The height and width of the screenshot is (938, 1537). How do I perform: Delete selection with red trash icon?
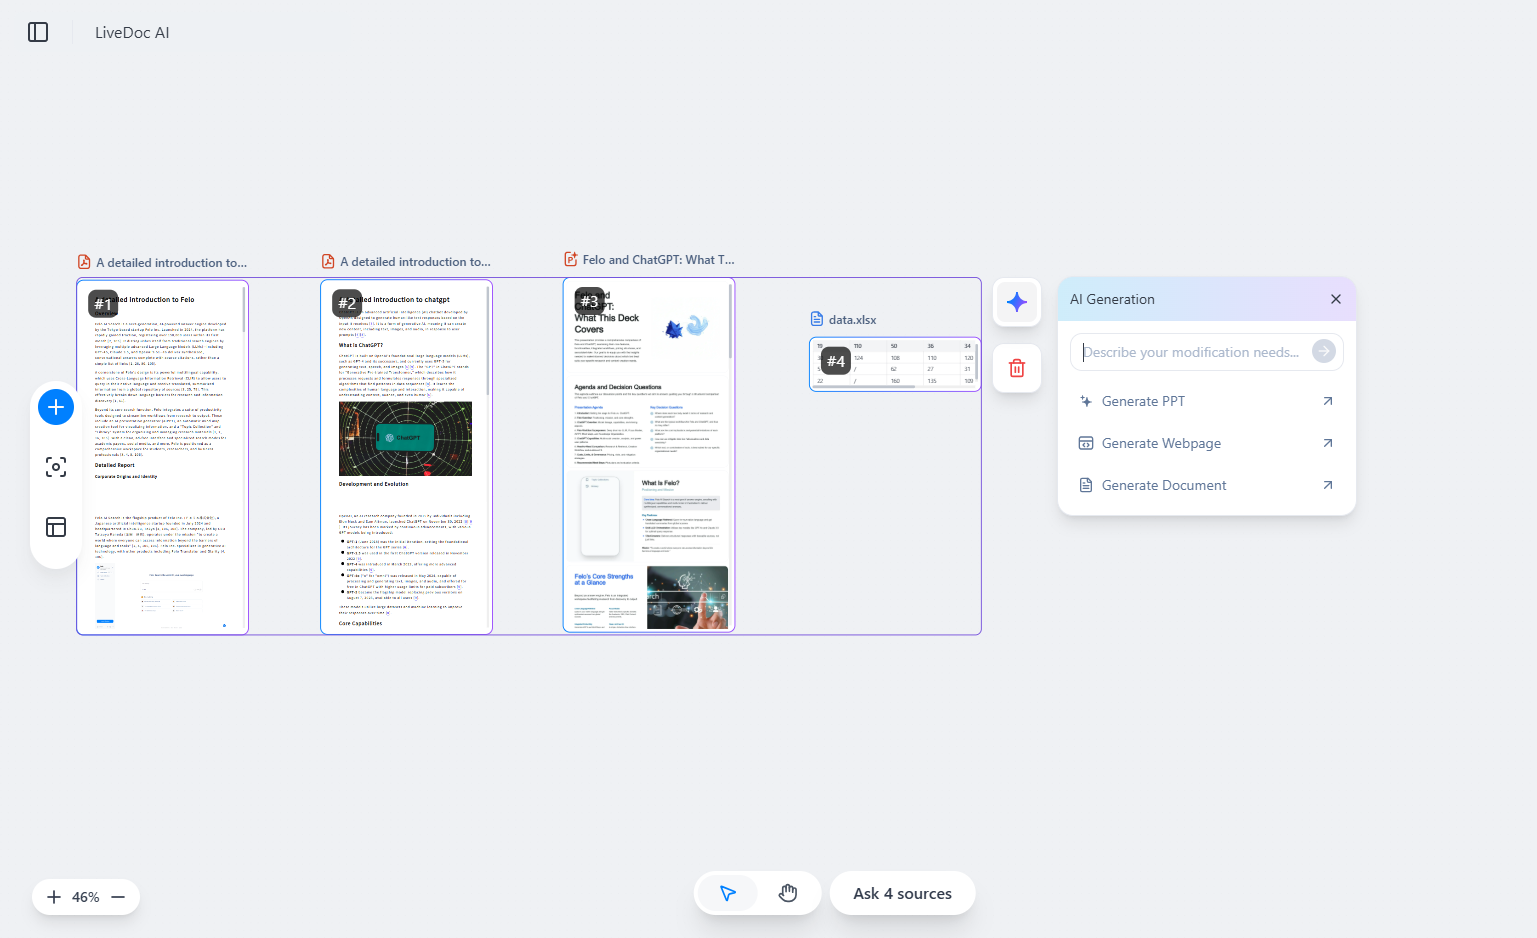coord(1017,368)
